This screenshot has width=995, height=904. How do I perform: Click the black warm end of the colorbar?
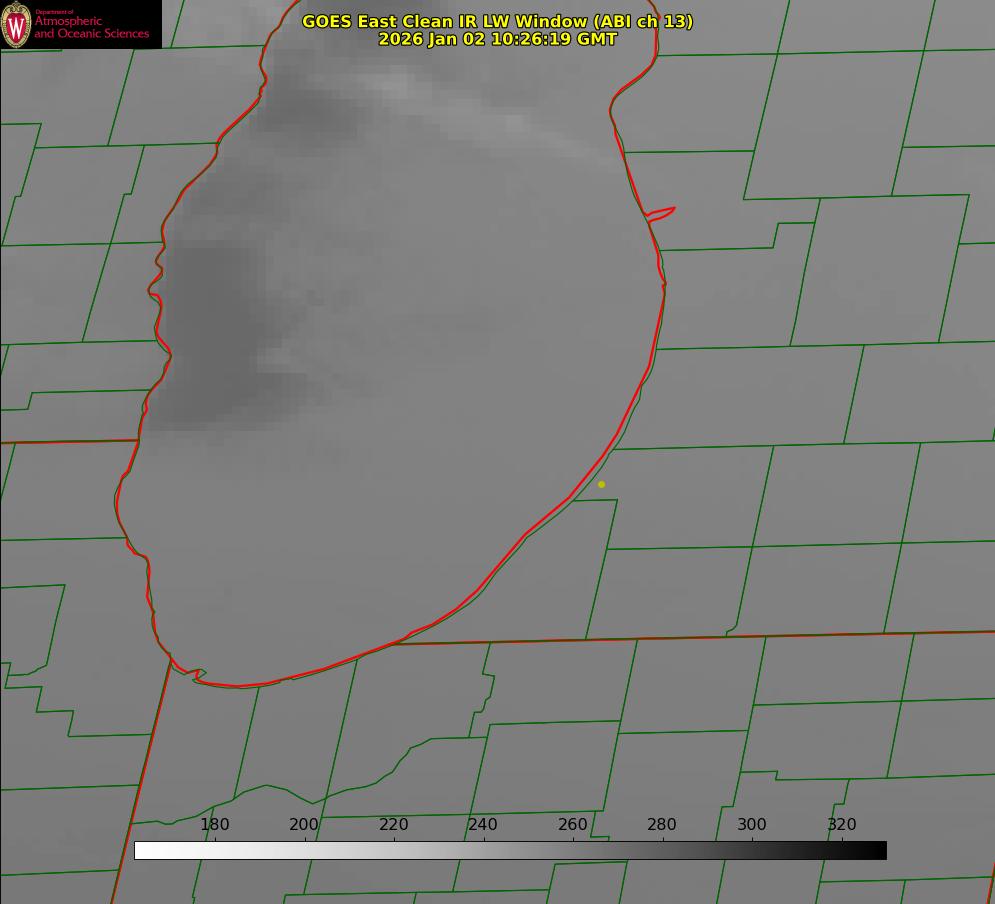(878, 850)
